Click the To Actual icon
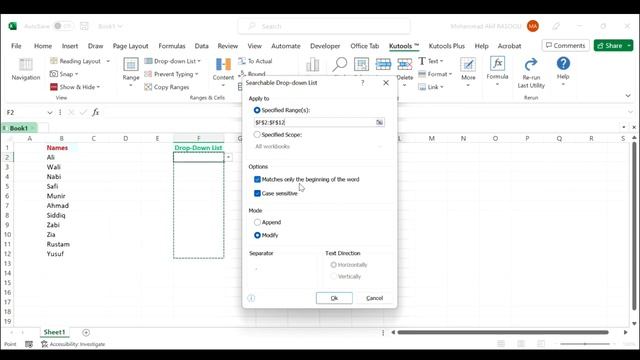 [x=242, y=61]
